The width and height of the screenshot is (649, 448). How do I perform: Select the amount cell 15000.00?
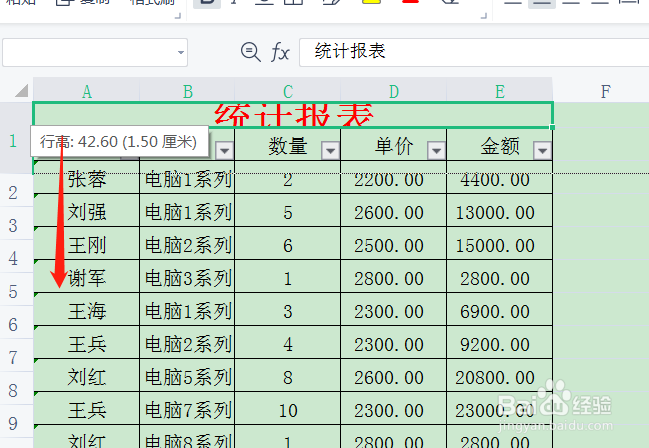(500, 245)
